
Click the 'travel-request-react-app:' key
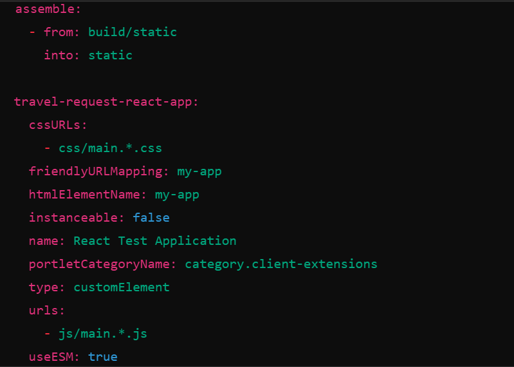106,102
